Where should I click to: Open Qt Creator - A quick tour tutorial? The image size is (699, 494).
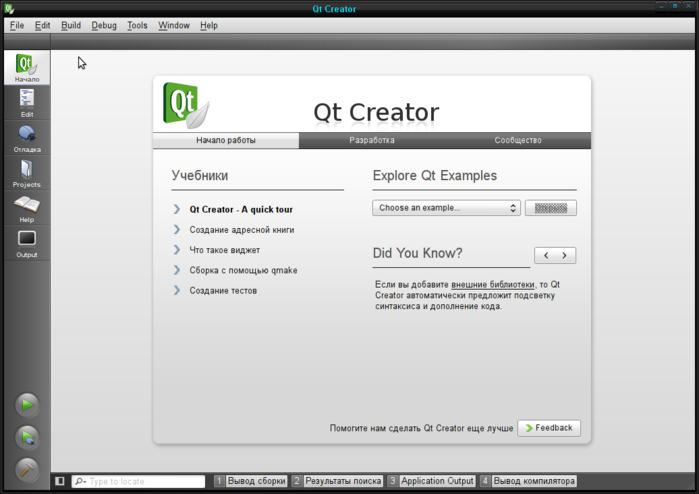(x=241, y=210)
